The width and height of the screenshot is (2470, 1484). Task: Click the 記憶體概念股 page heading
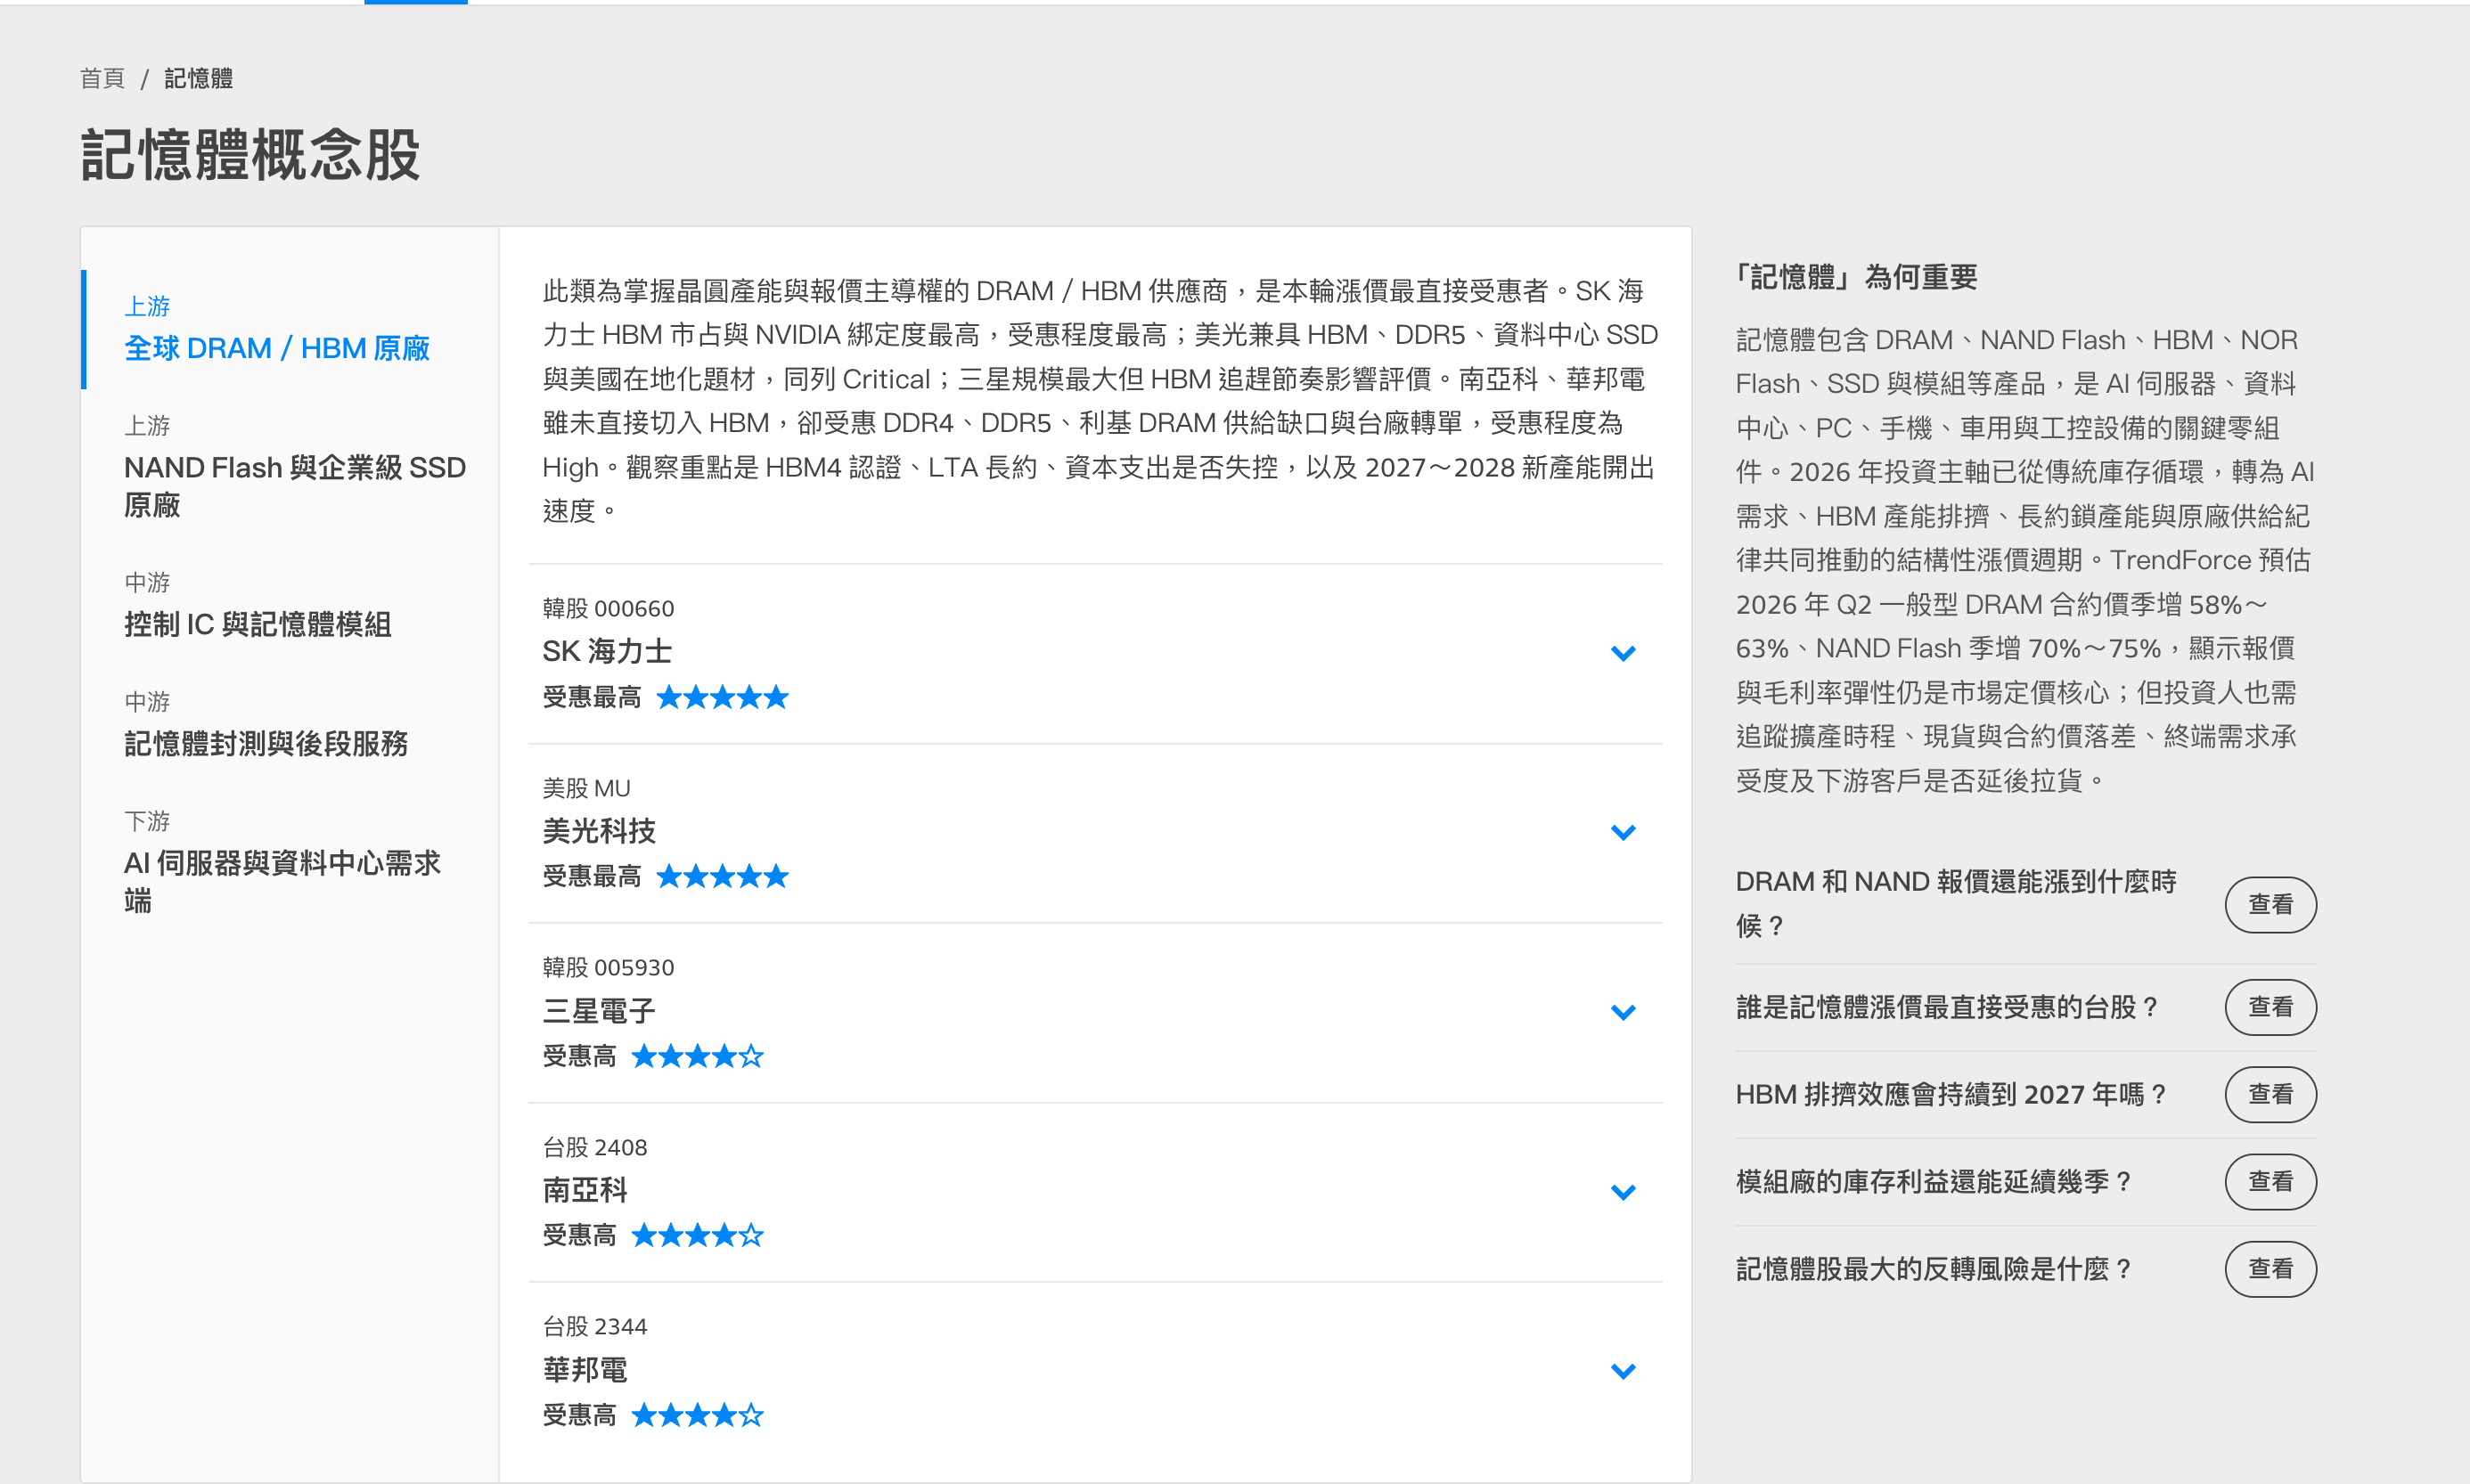click(251, 155)
